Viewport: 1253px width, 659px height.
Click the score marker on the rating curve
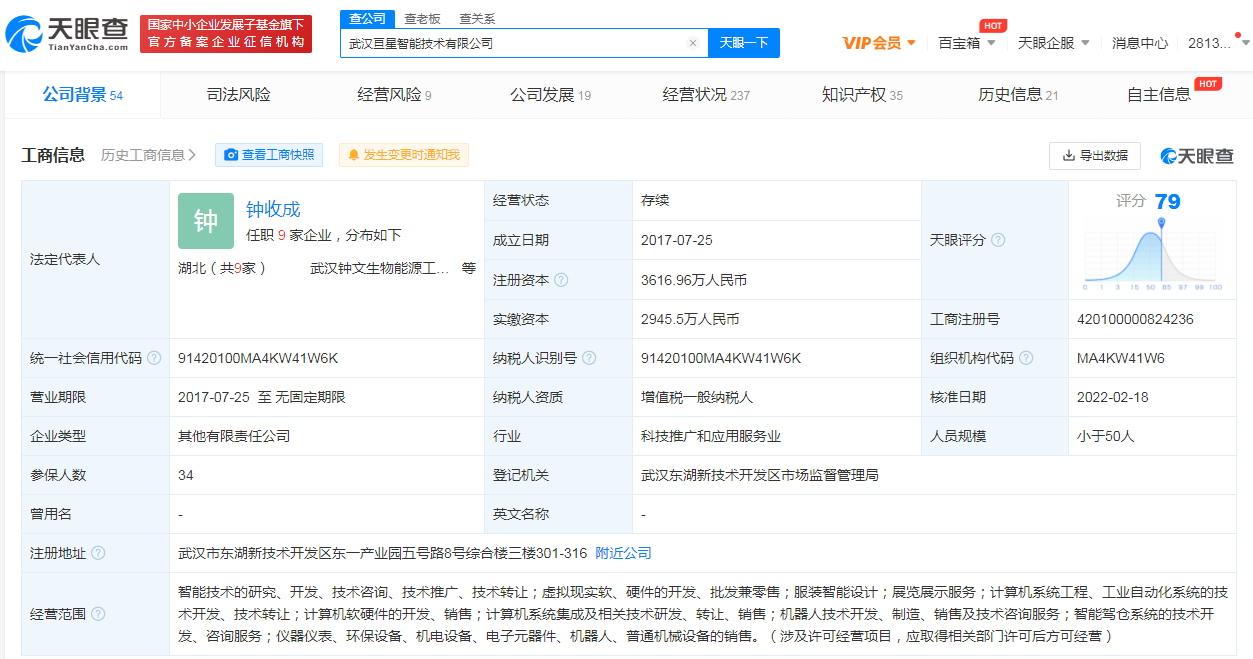[1162, 223]
